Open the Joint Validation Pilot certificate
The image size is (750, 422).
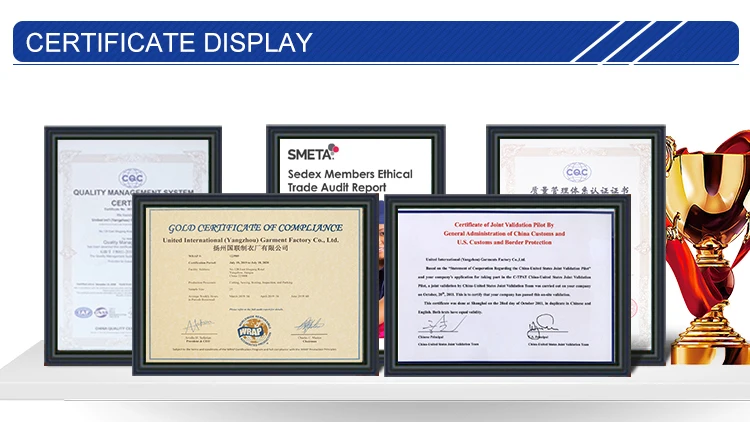pyautogui.click(x=507, y=285)
